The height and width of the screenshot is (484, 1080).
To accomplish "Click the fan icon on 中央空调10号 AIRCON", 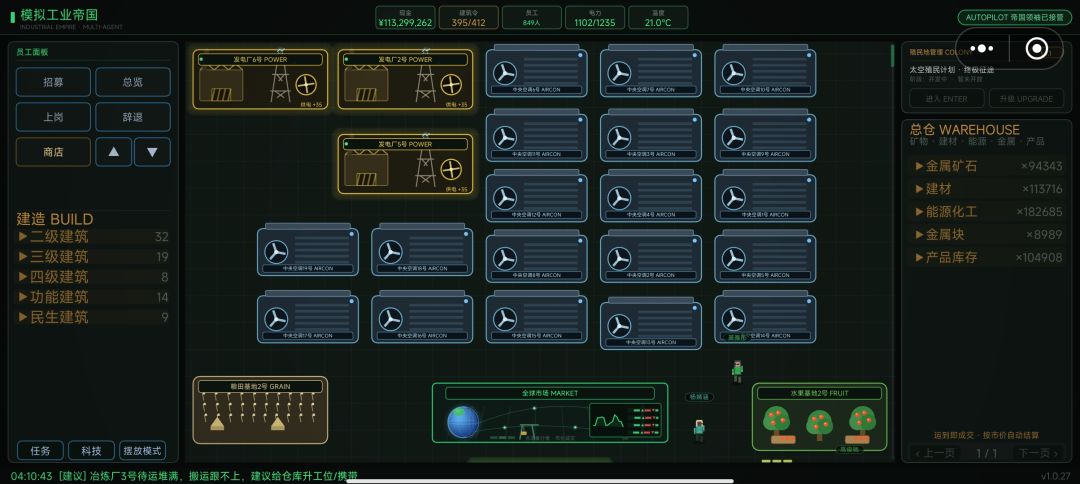I will click(734, 73).
